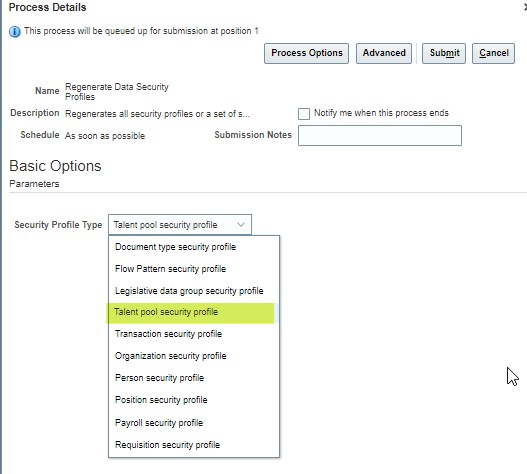The width and height of the screenshot is (527, 474).
Task: Close the Process Details dialog
Action: point(525,7)
